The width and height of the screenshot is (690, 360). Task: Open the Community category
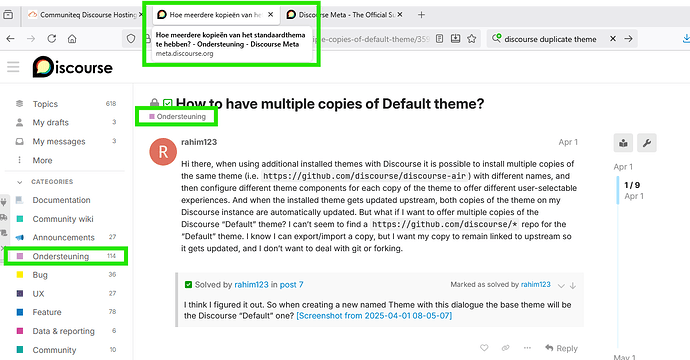point(54,350)
